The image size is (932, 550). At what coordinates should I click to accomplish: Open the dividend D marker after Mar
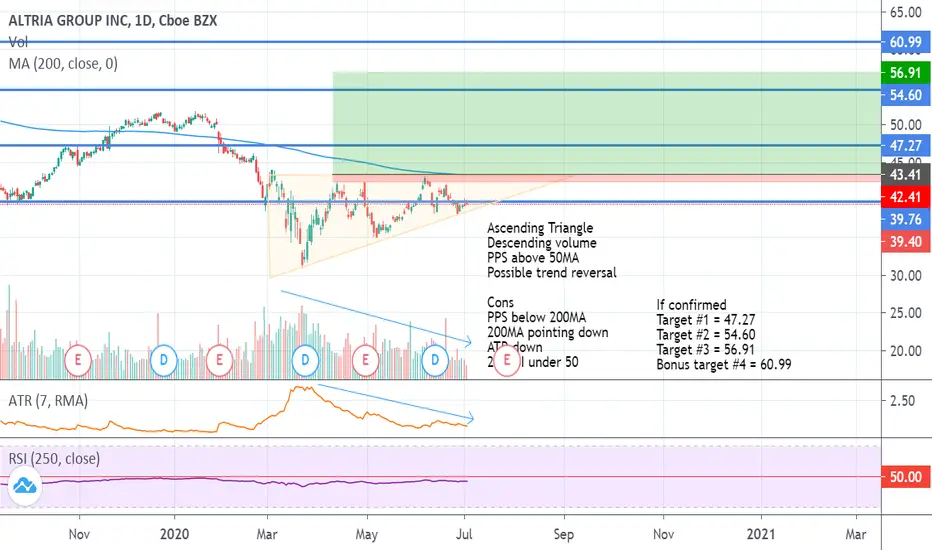(x=306, y=360)
